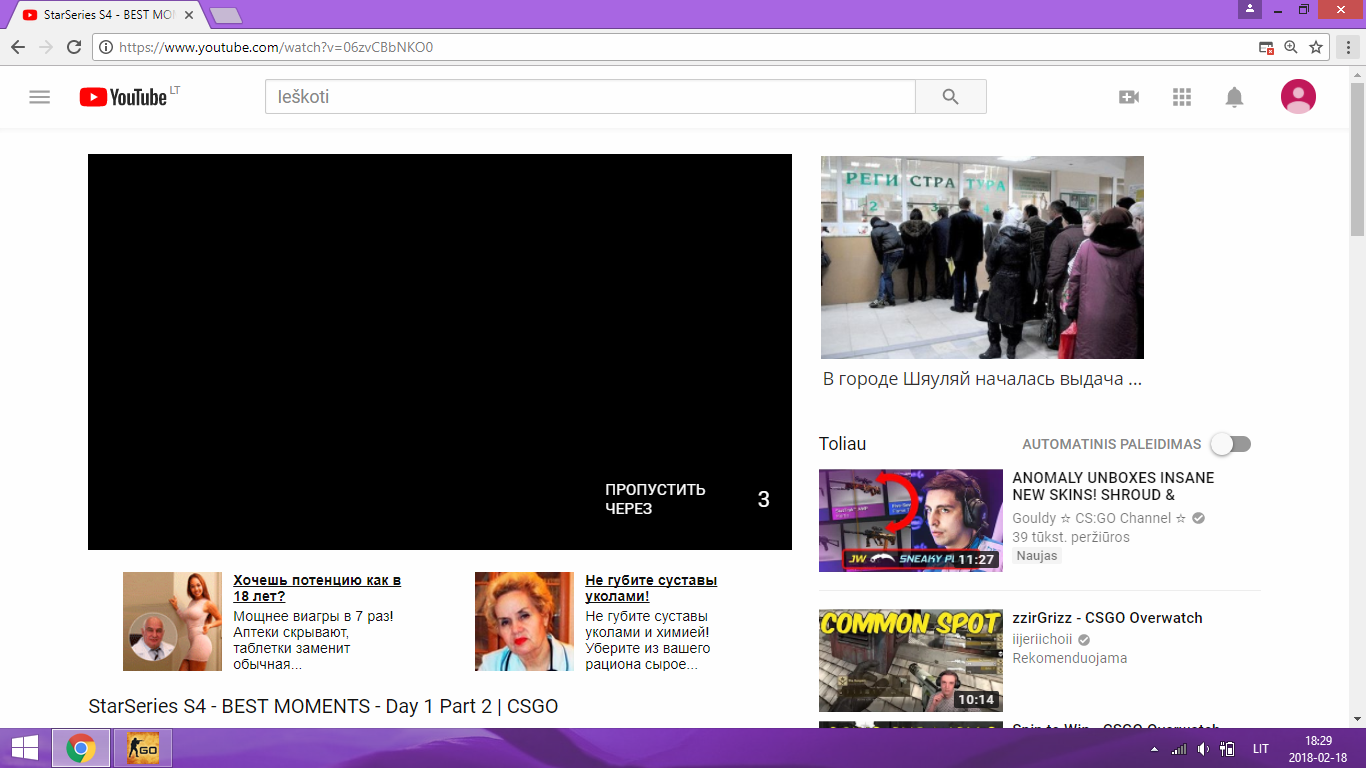Open the Windows Start menu
Image resolution: width=1366 pixels, height=768 pixels.
(x=24, y=748)
